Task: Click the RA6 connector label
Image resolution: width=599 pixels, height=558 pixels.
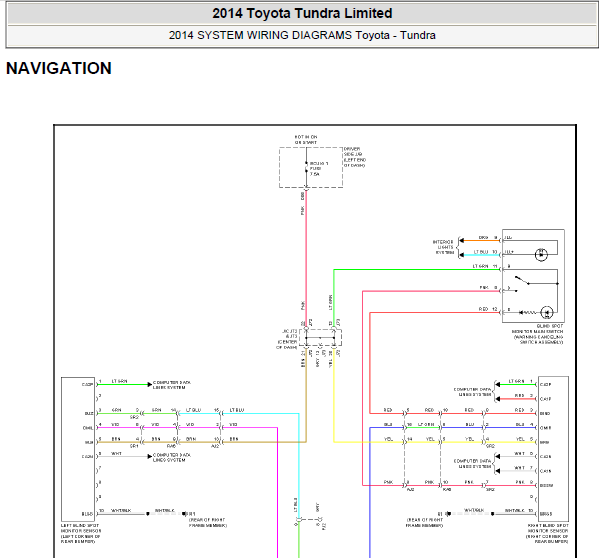Action: pos(171,446)
